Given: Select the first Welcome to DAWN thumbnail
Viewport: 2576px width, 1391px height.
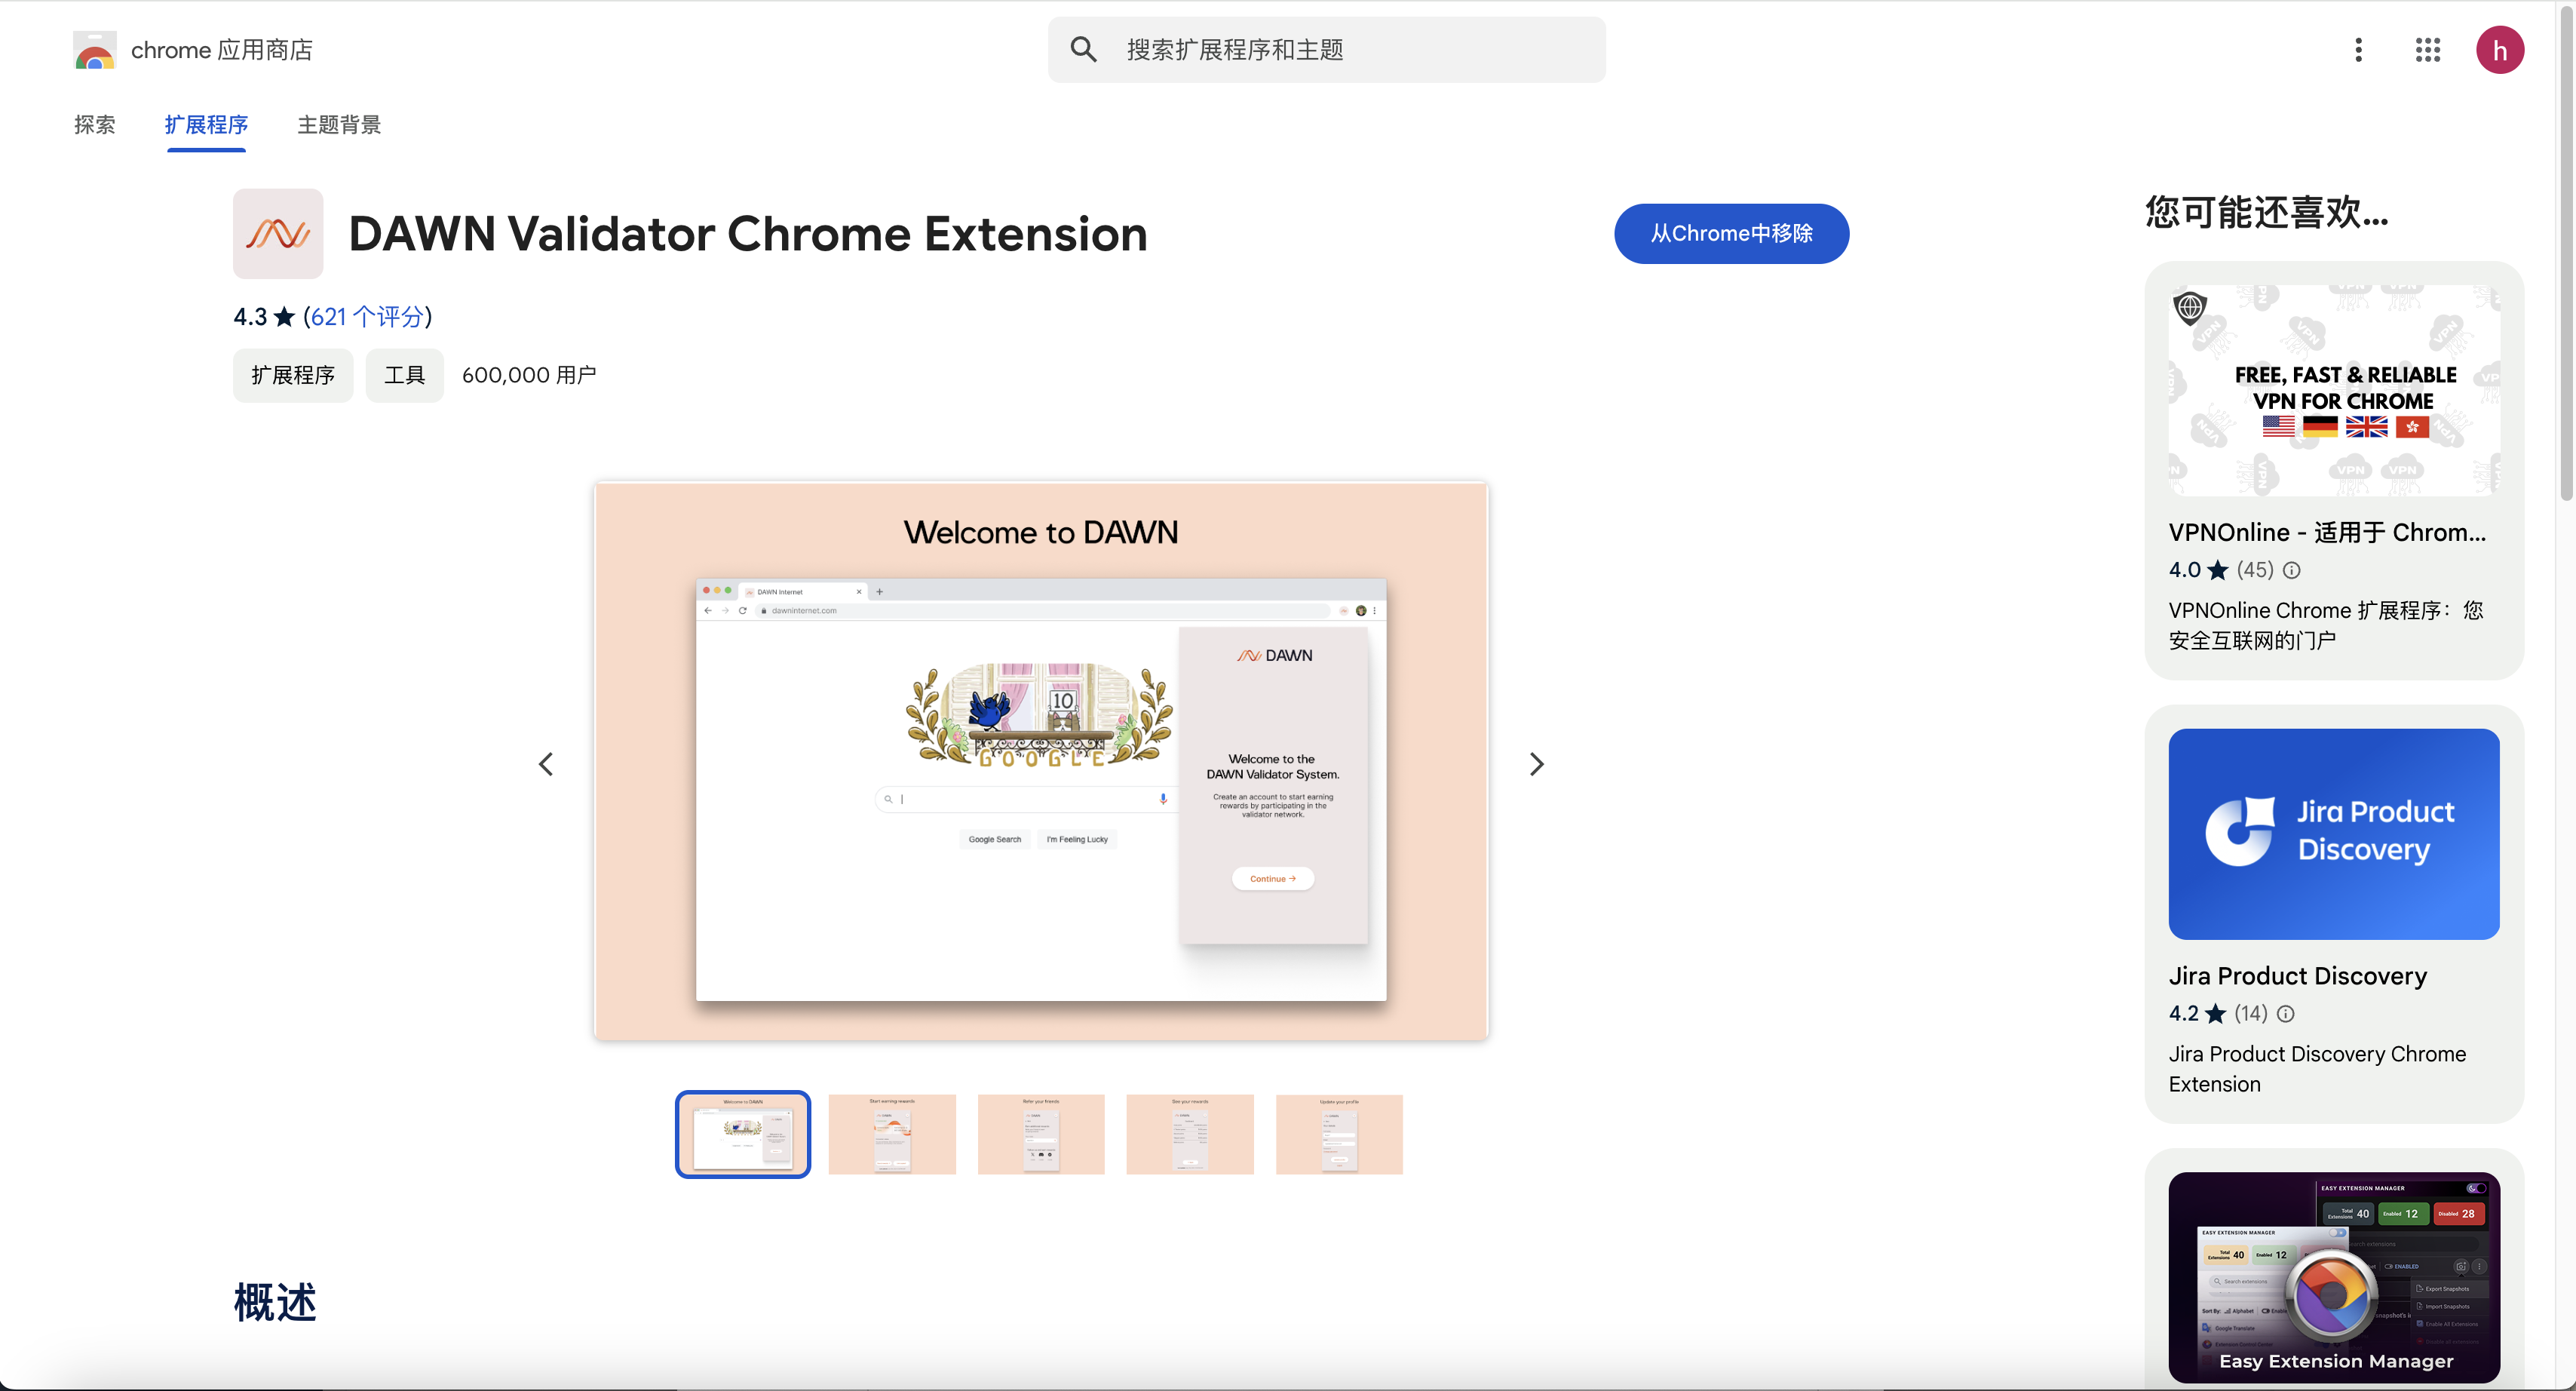Looking at the screenshot, I should pyautogui.click(x=743, y=1134).
